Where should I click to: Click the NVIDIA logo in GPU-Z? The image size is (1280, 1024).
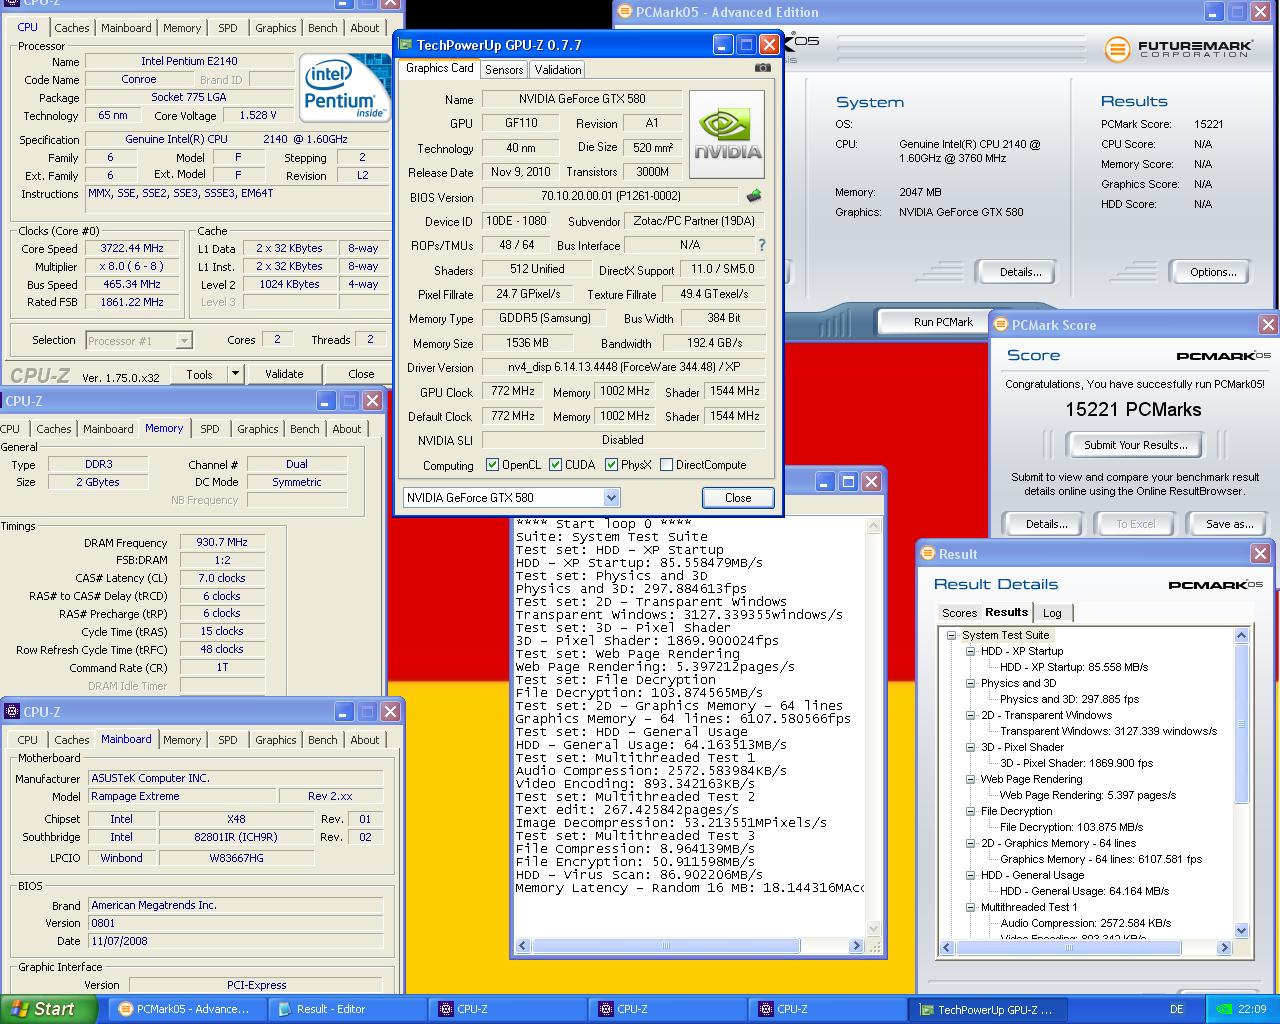coord(727,134)
